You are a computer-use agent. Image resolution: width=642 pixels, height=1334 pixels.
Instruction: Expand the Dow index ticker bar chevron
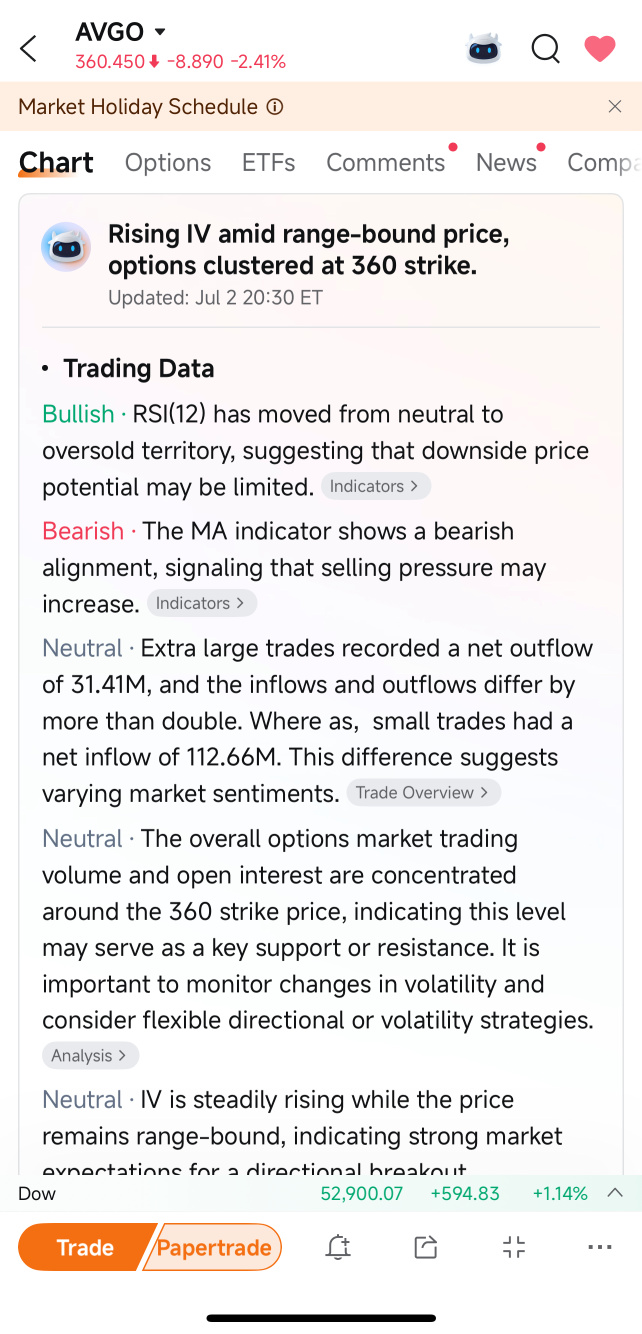click(x=616, y=1193)
